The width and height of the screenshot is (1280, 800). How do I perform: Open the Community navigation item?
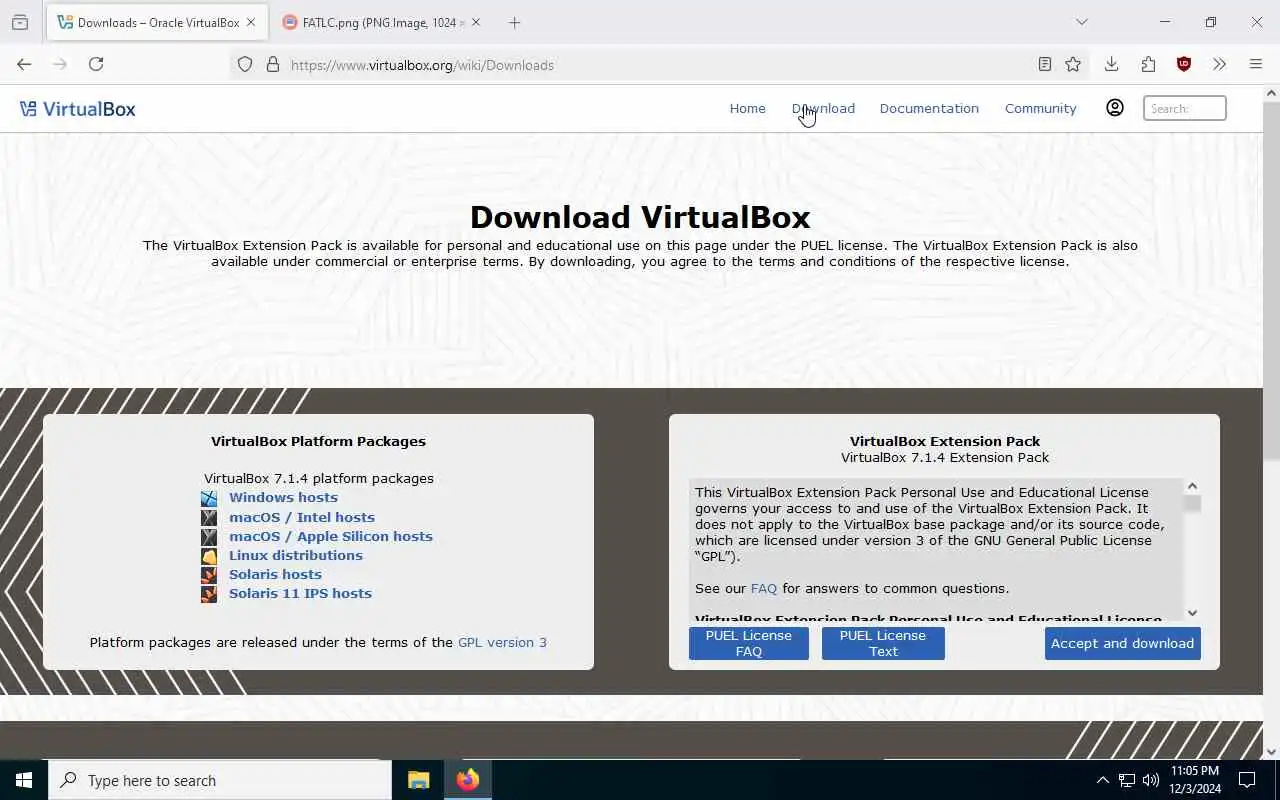click(x=1040, y=108)
